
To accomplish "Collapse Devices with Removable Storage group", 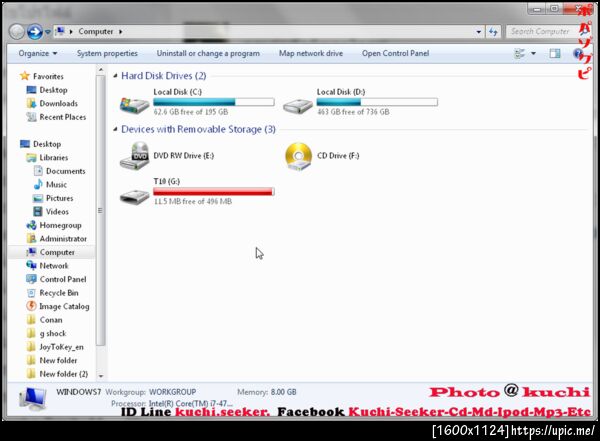I will pos(115,129).
